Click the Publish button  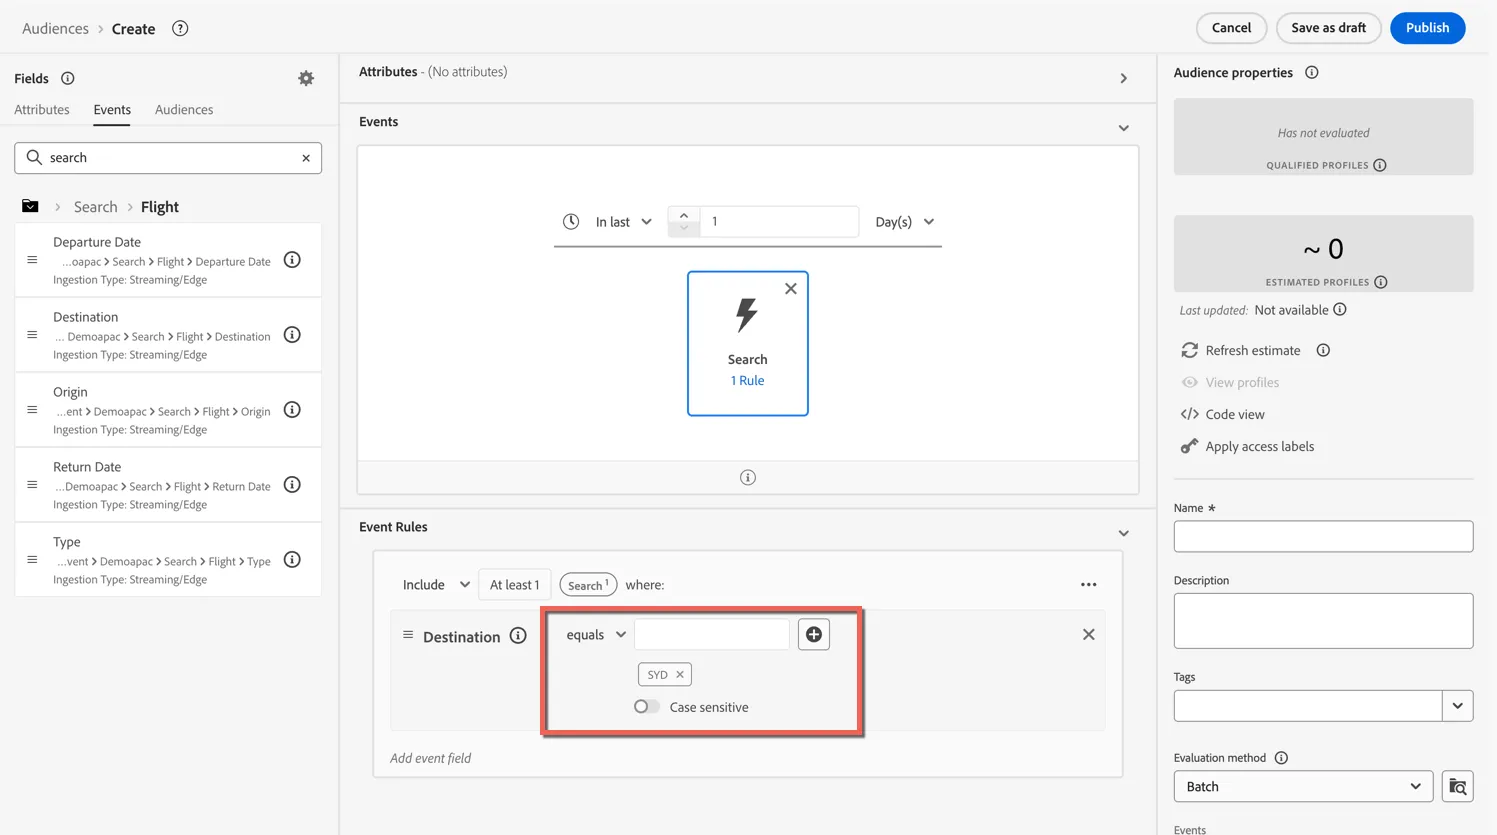(1427, 28)
